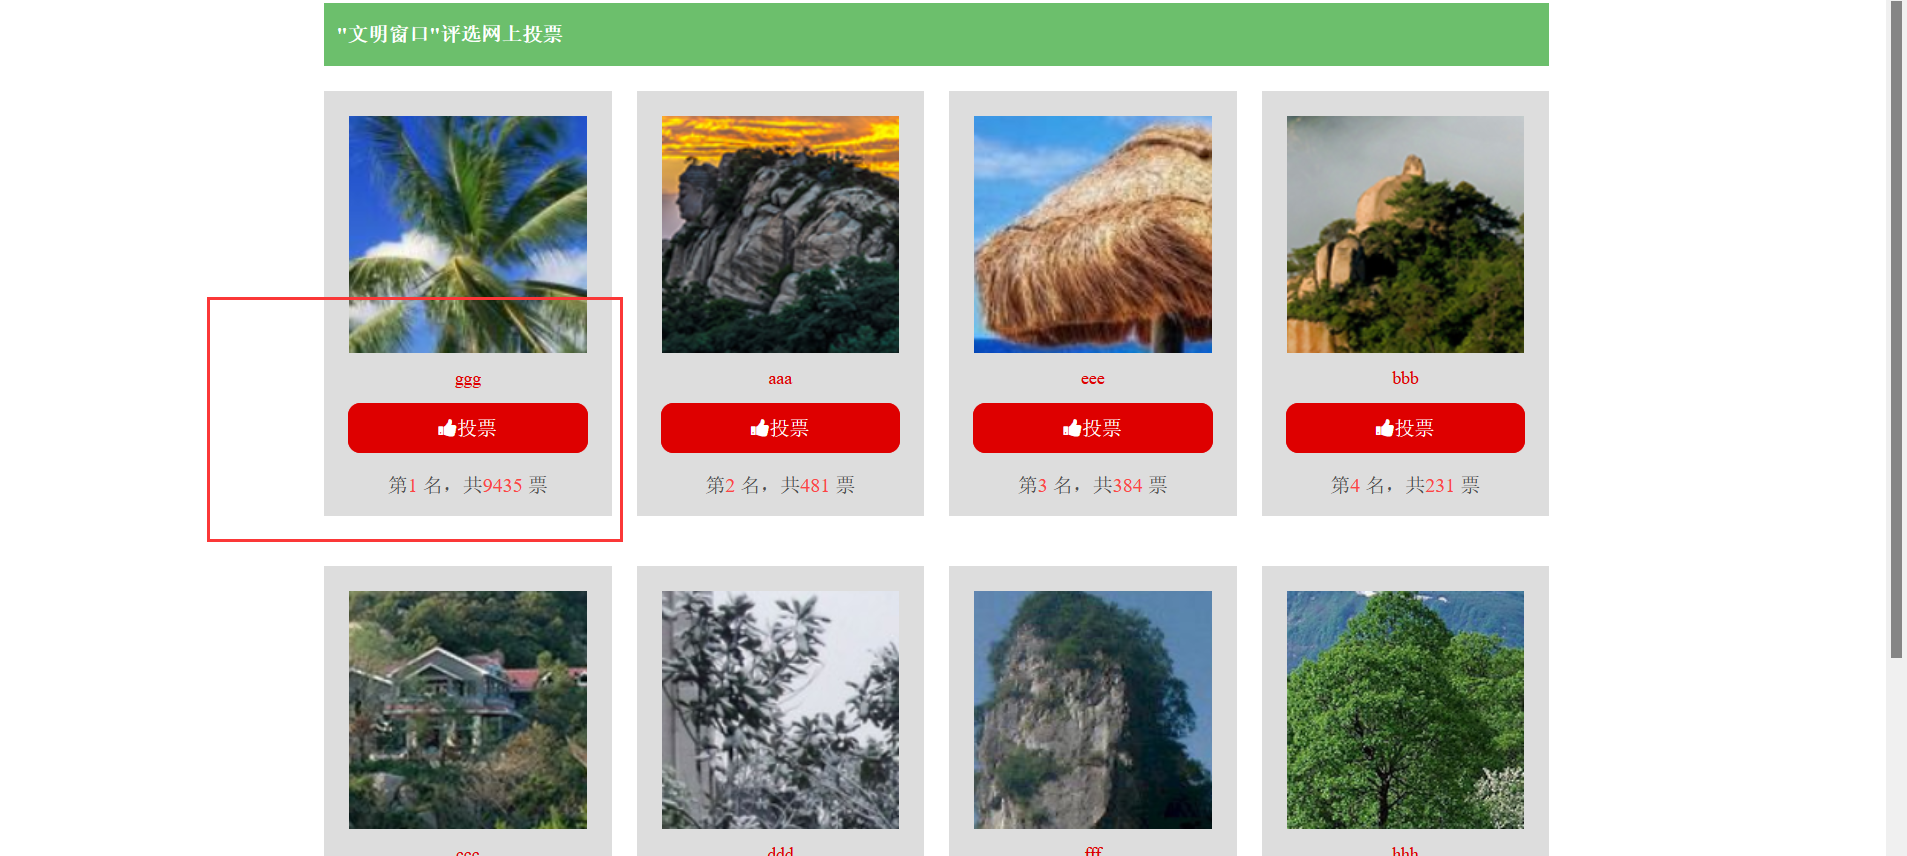Open the aaa name link
Image resolution: width=1907 pixels, height=856 pixels.
pos(780,379)
